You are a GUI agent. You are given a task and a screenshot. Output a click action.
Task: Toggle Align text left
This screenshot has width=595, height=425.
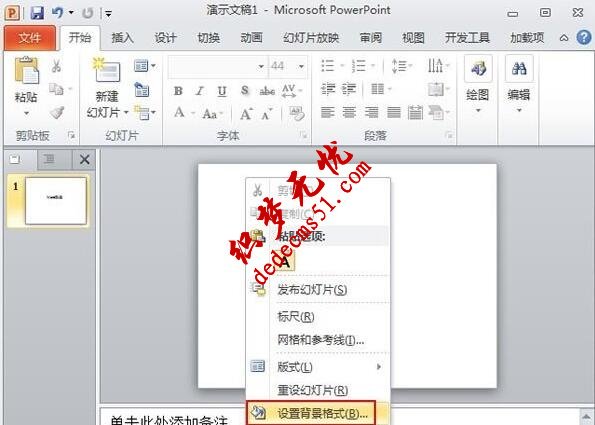tap(327, 113)
